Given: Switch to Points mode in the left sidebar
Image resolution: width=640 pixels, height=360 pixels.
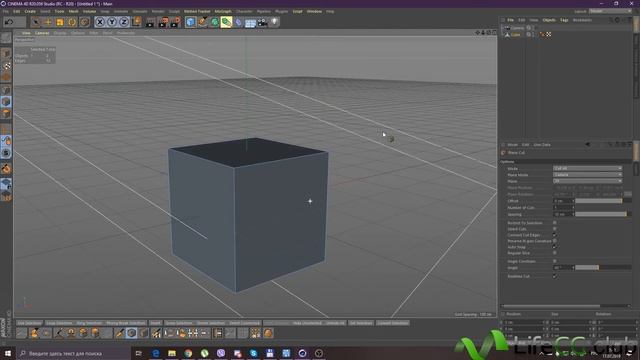Looking at the screenshot, I should [x=6, y=90].
